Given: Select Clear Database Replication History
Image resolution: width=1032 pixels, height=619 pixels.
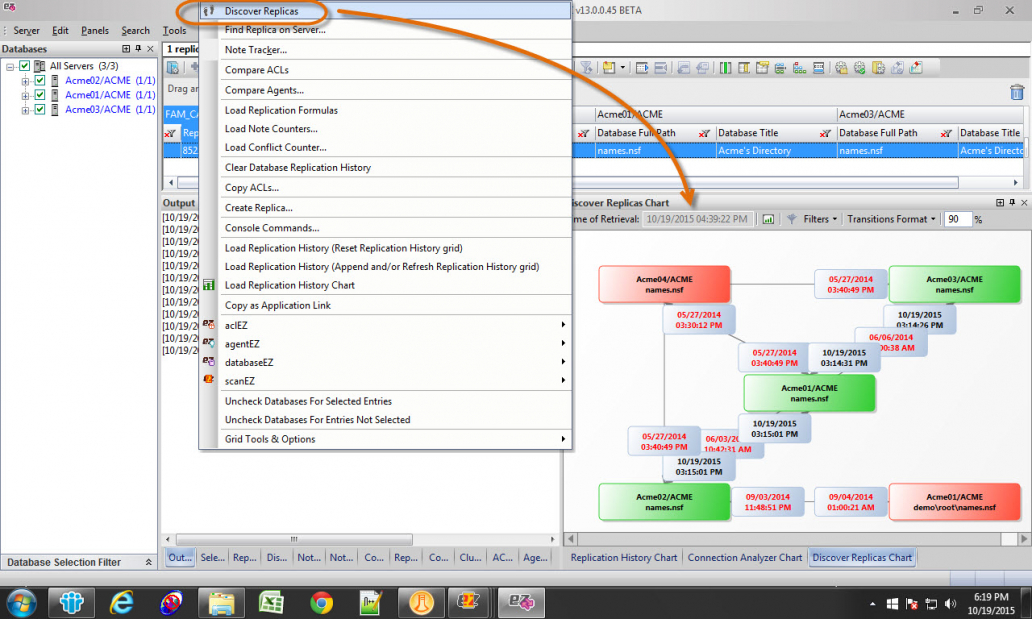Looking at the screenshot, I should click(x=385, y=167).
